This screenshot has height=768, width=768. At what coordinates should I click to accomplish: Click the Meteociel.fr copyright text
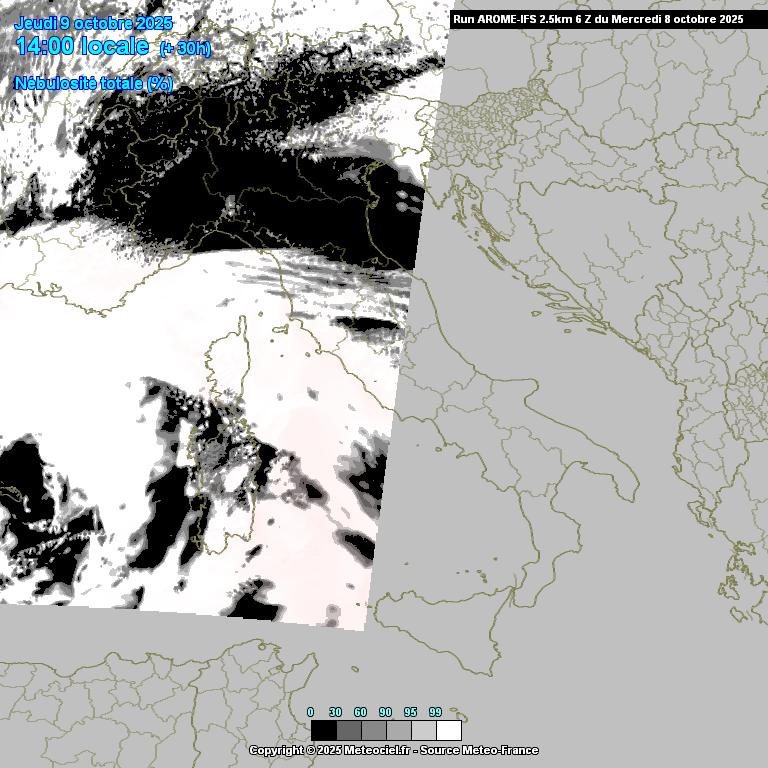330,750
